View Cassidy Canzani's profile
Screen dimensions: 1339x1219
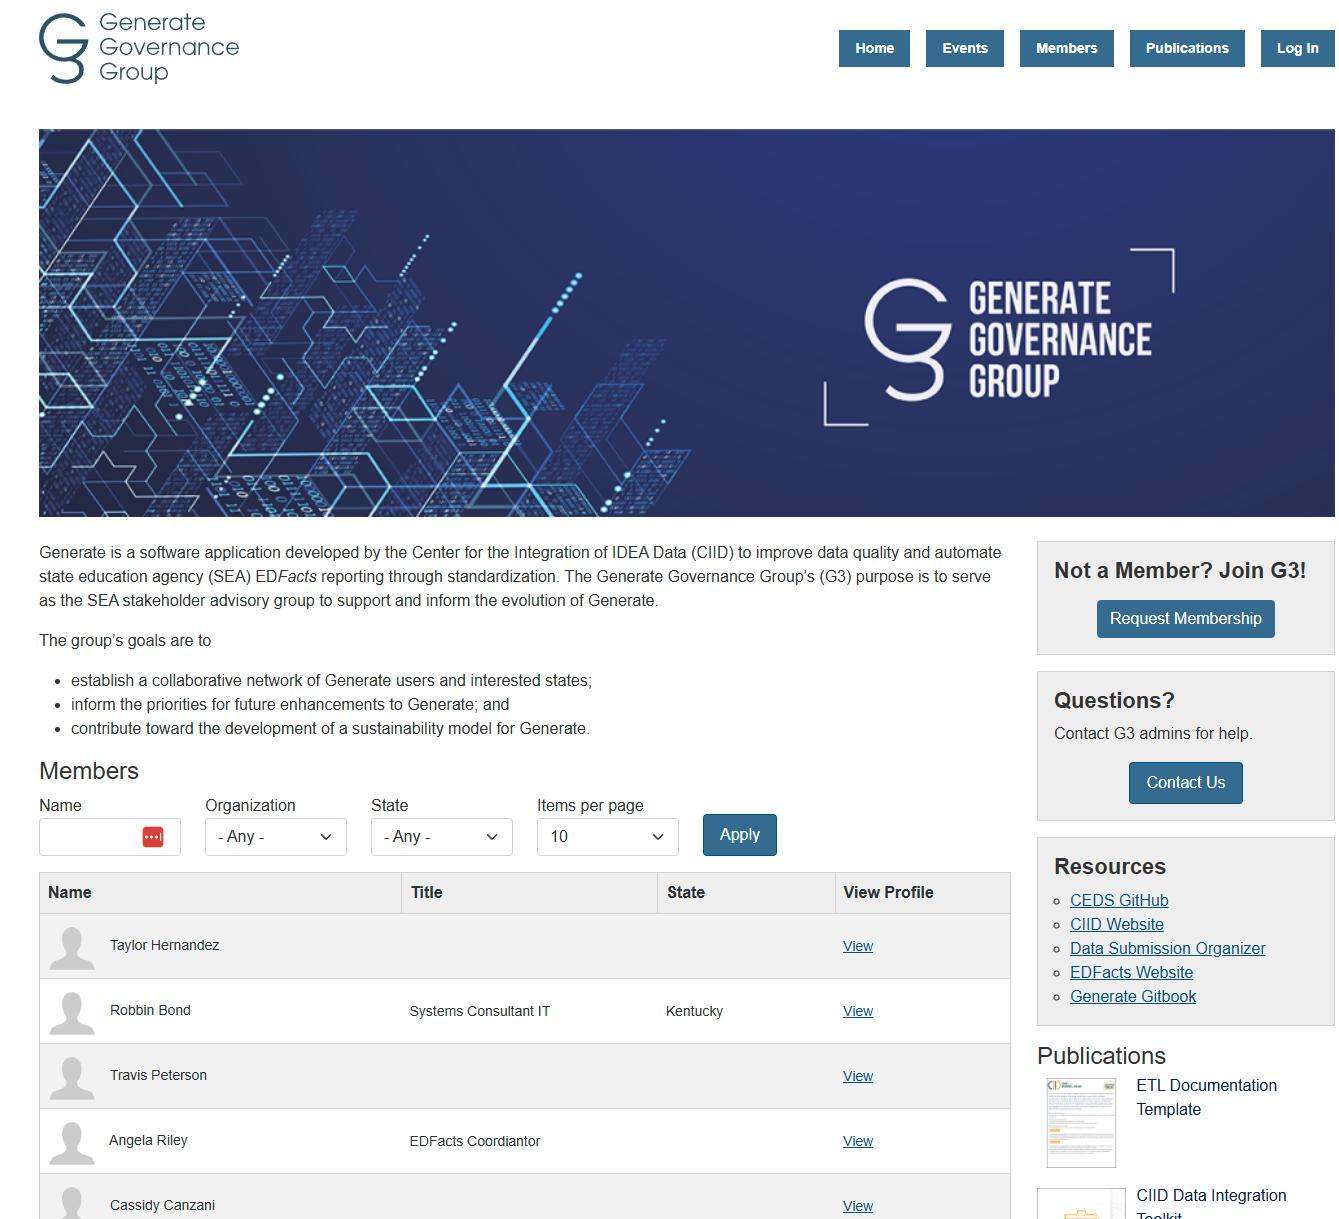click(x=858, y=1206)
